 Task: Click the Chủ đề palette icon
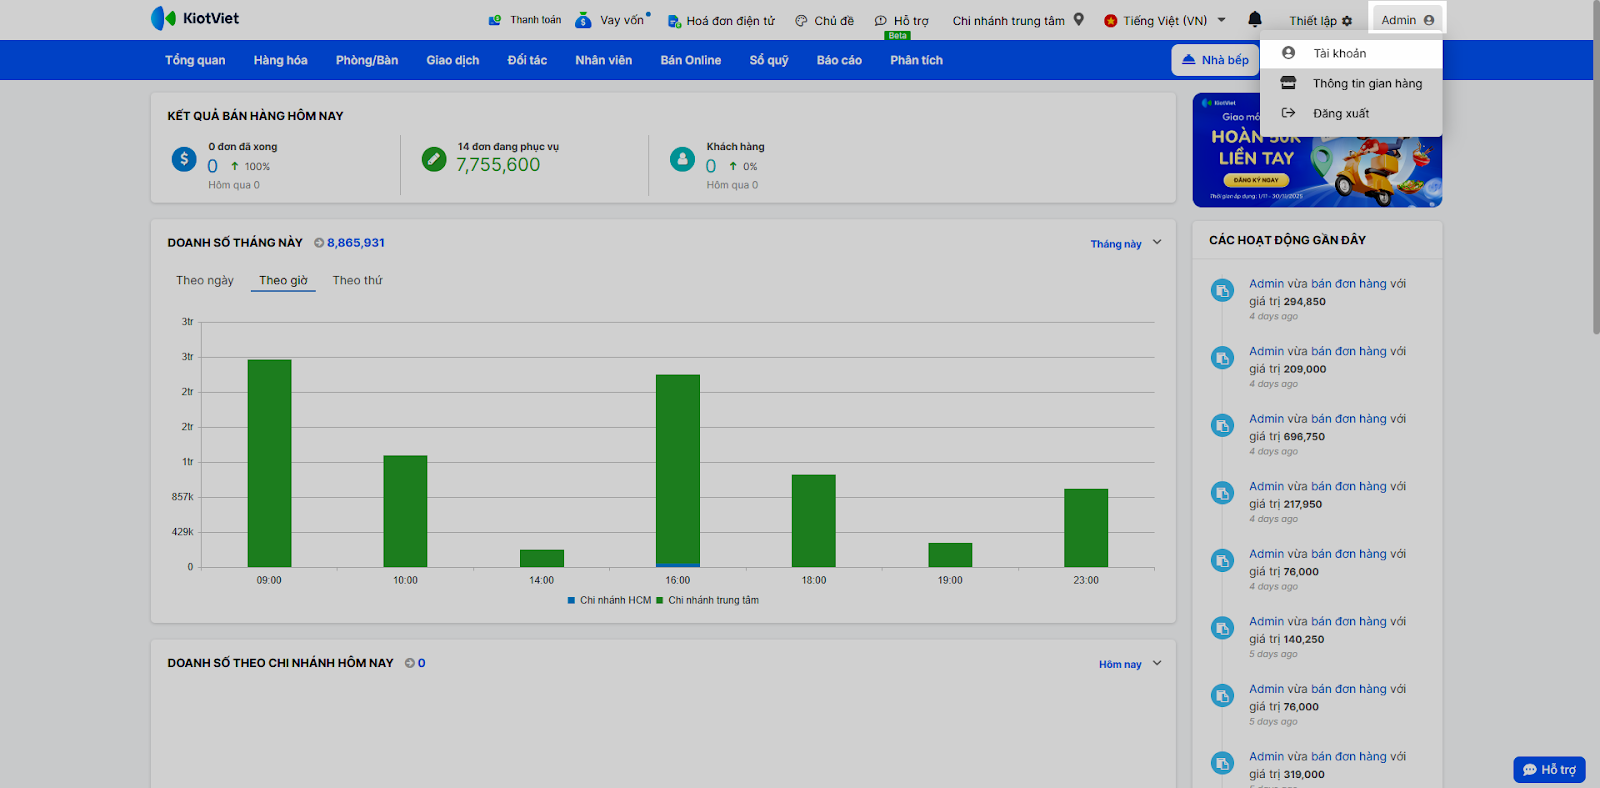point(801,20)
